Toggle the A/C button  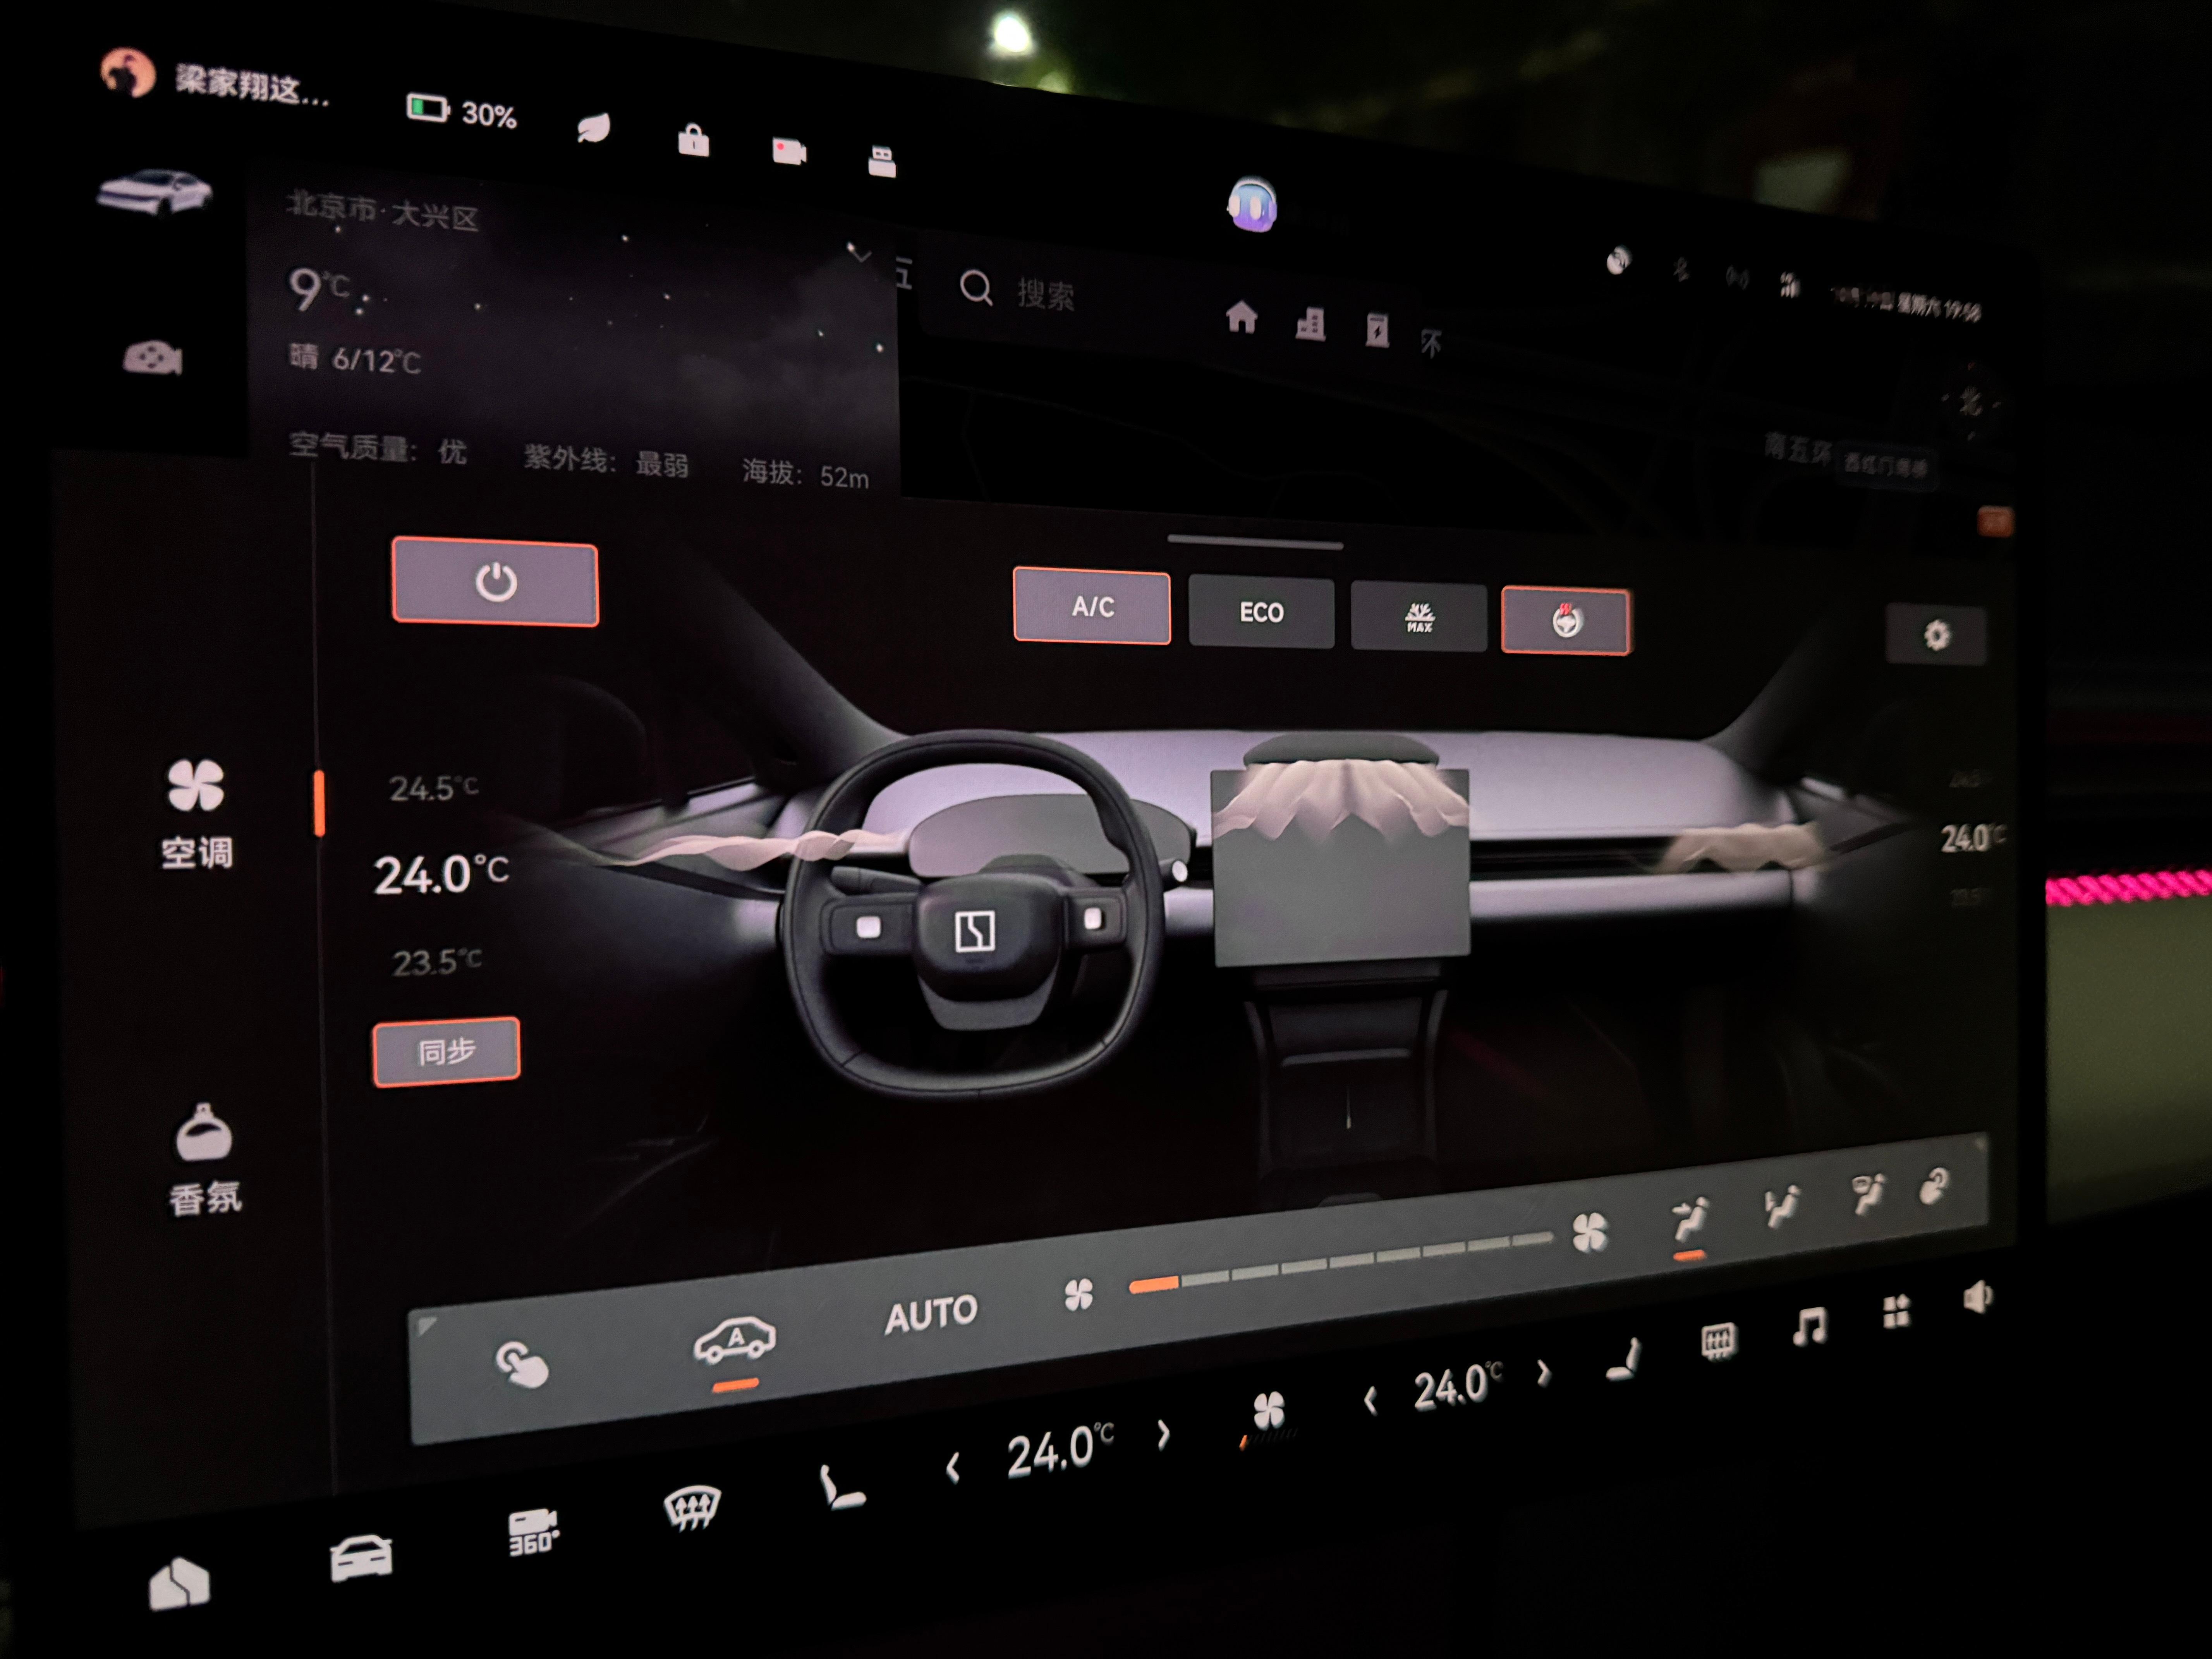(x=1092, y=606)
